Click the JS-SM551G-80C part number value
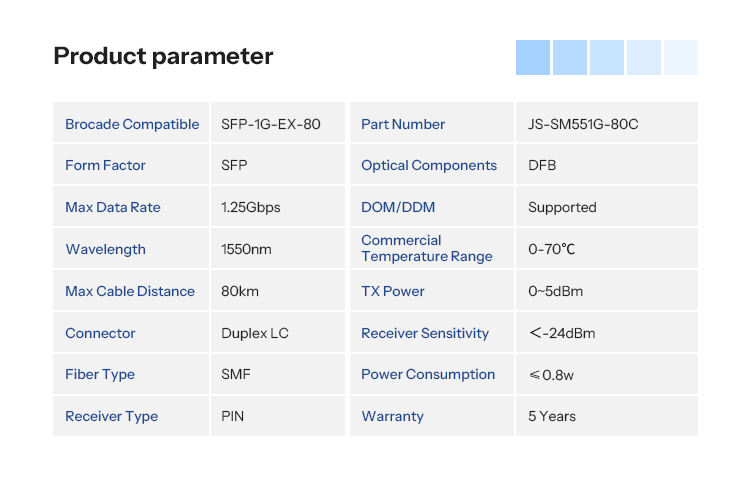The height and width of the screenshot is (480, 750). (x=583, y=124)
